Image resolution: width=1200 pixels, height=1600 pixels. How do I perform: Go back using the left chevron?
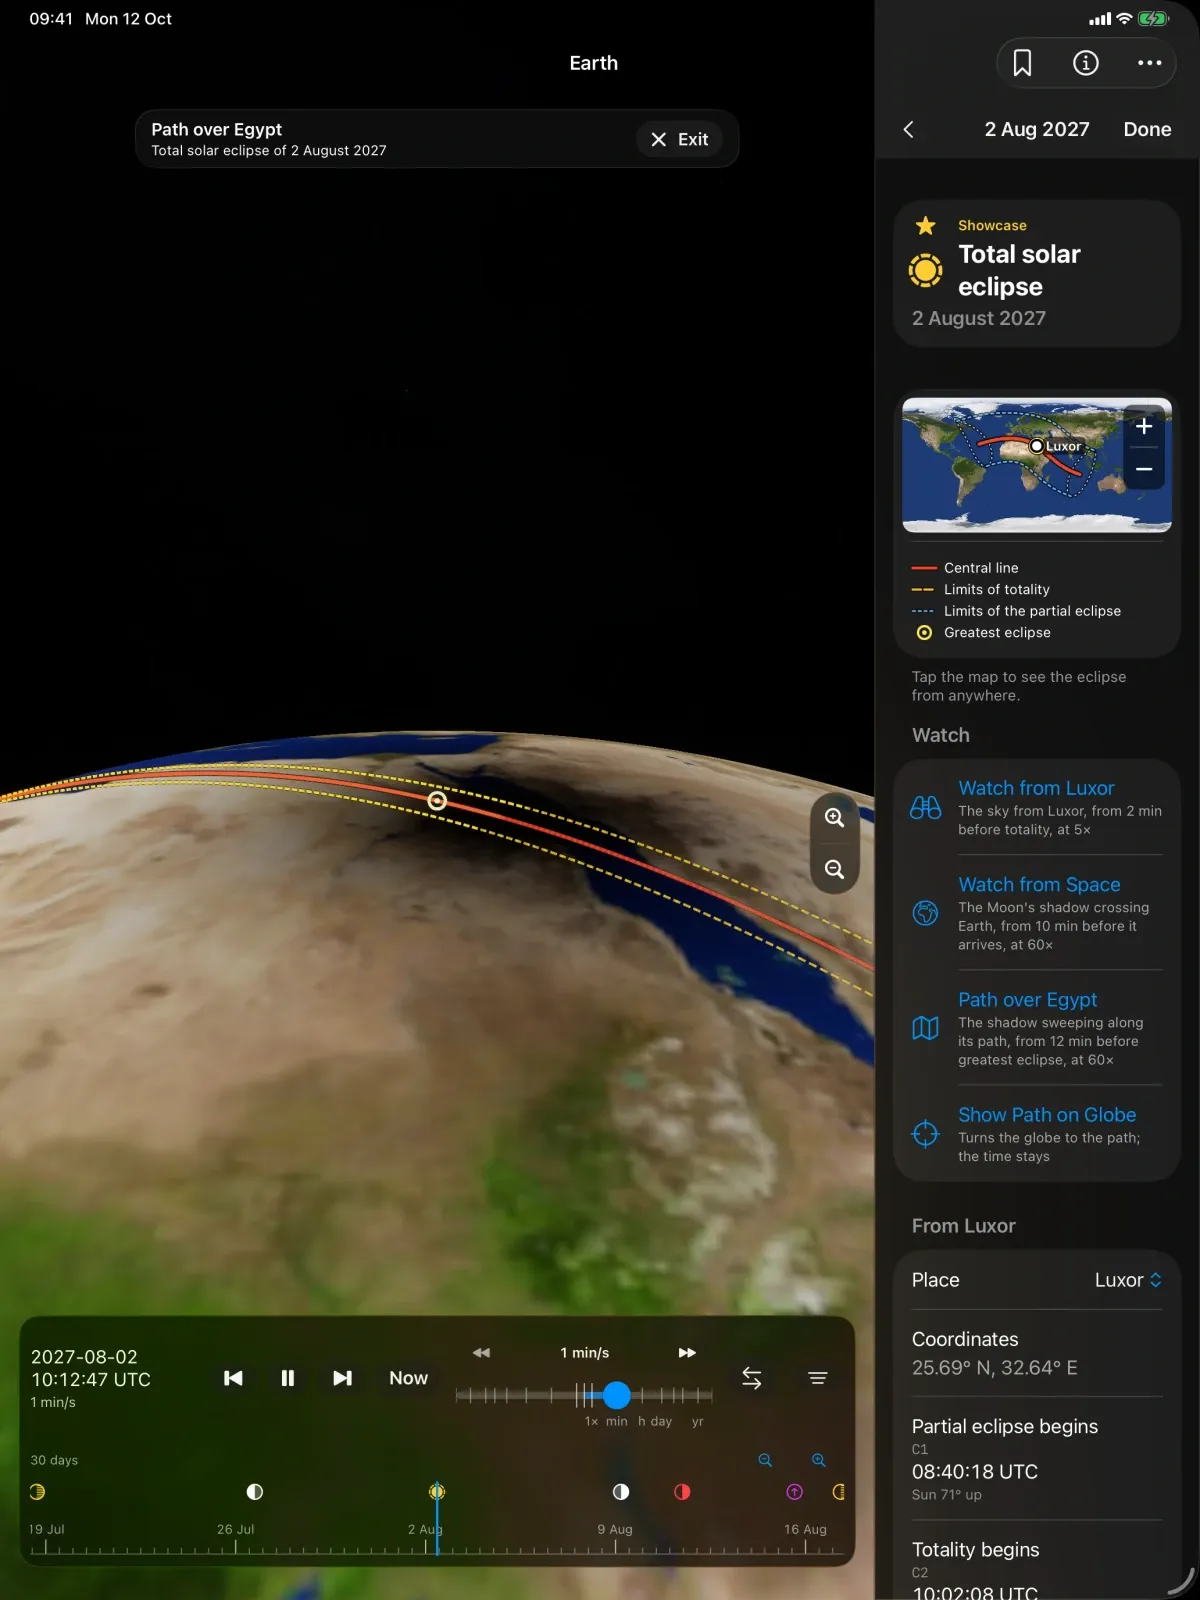pos(909,129)
